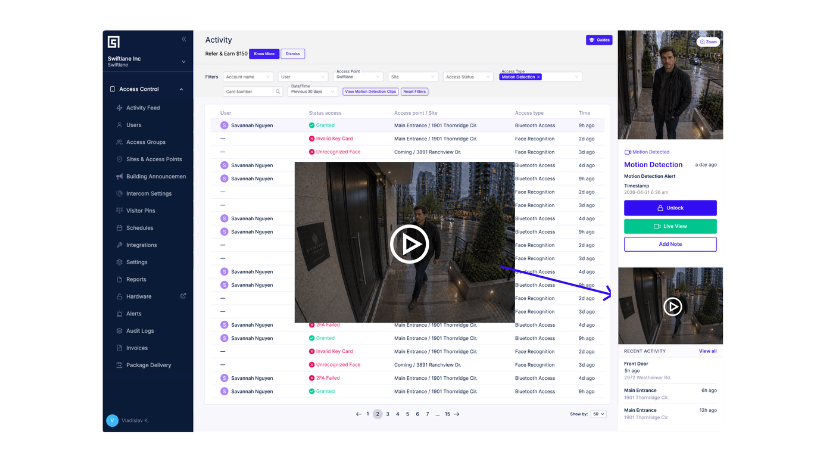Screen dimensions: 826x462
Task: Open Building Announcements megaphone item
Action: point(156,176)
